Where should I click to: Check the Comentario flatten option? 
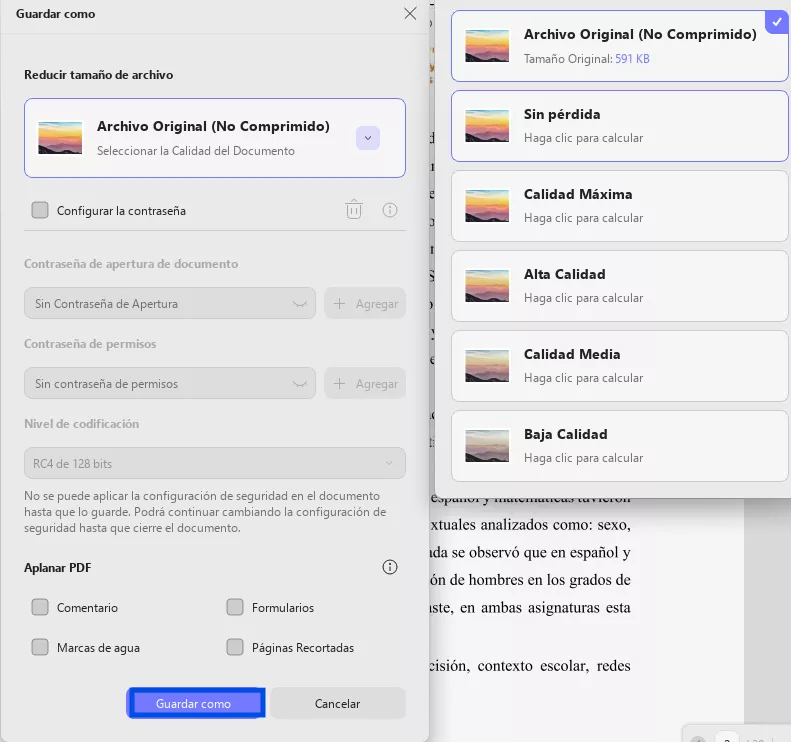[x=40, y=607]
